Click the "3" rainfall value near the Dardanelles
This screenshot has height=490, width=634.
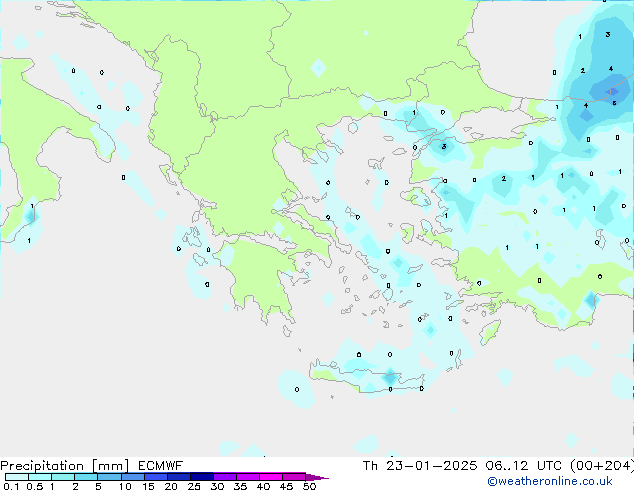point(444,146)
